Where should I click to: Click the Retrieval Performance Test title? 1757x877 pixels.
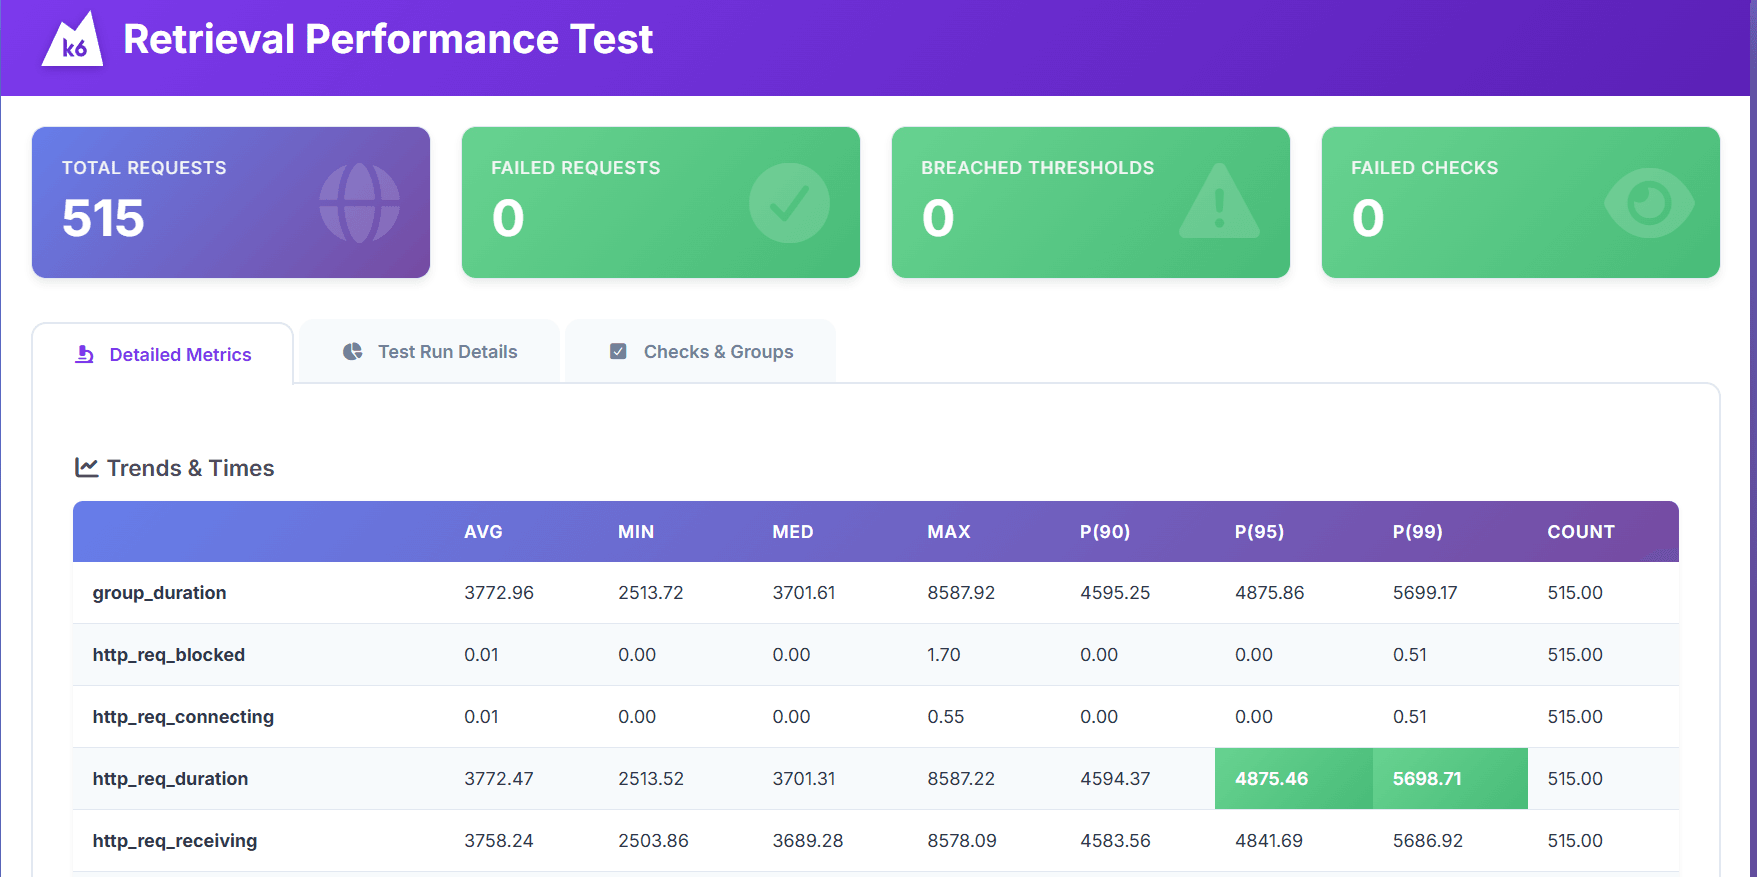(388, 40)
